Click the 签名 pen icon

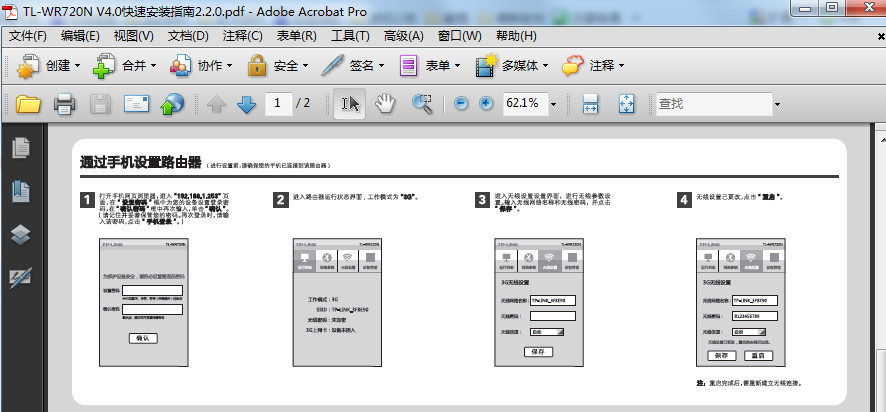tap(332, 66)
